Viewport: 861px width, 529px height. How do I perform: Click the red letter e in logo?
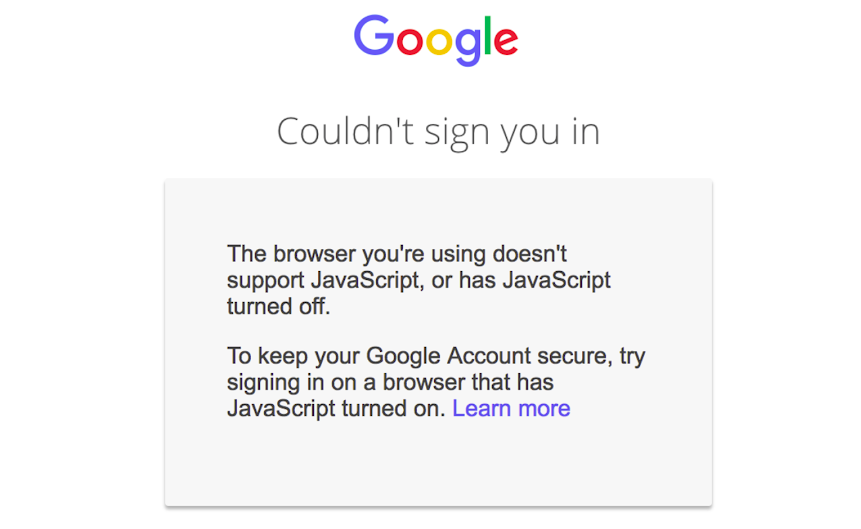pos(506,41)
